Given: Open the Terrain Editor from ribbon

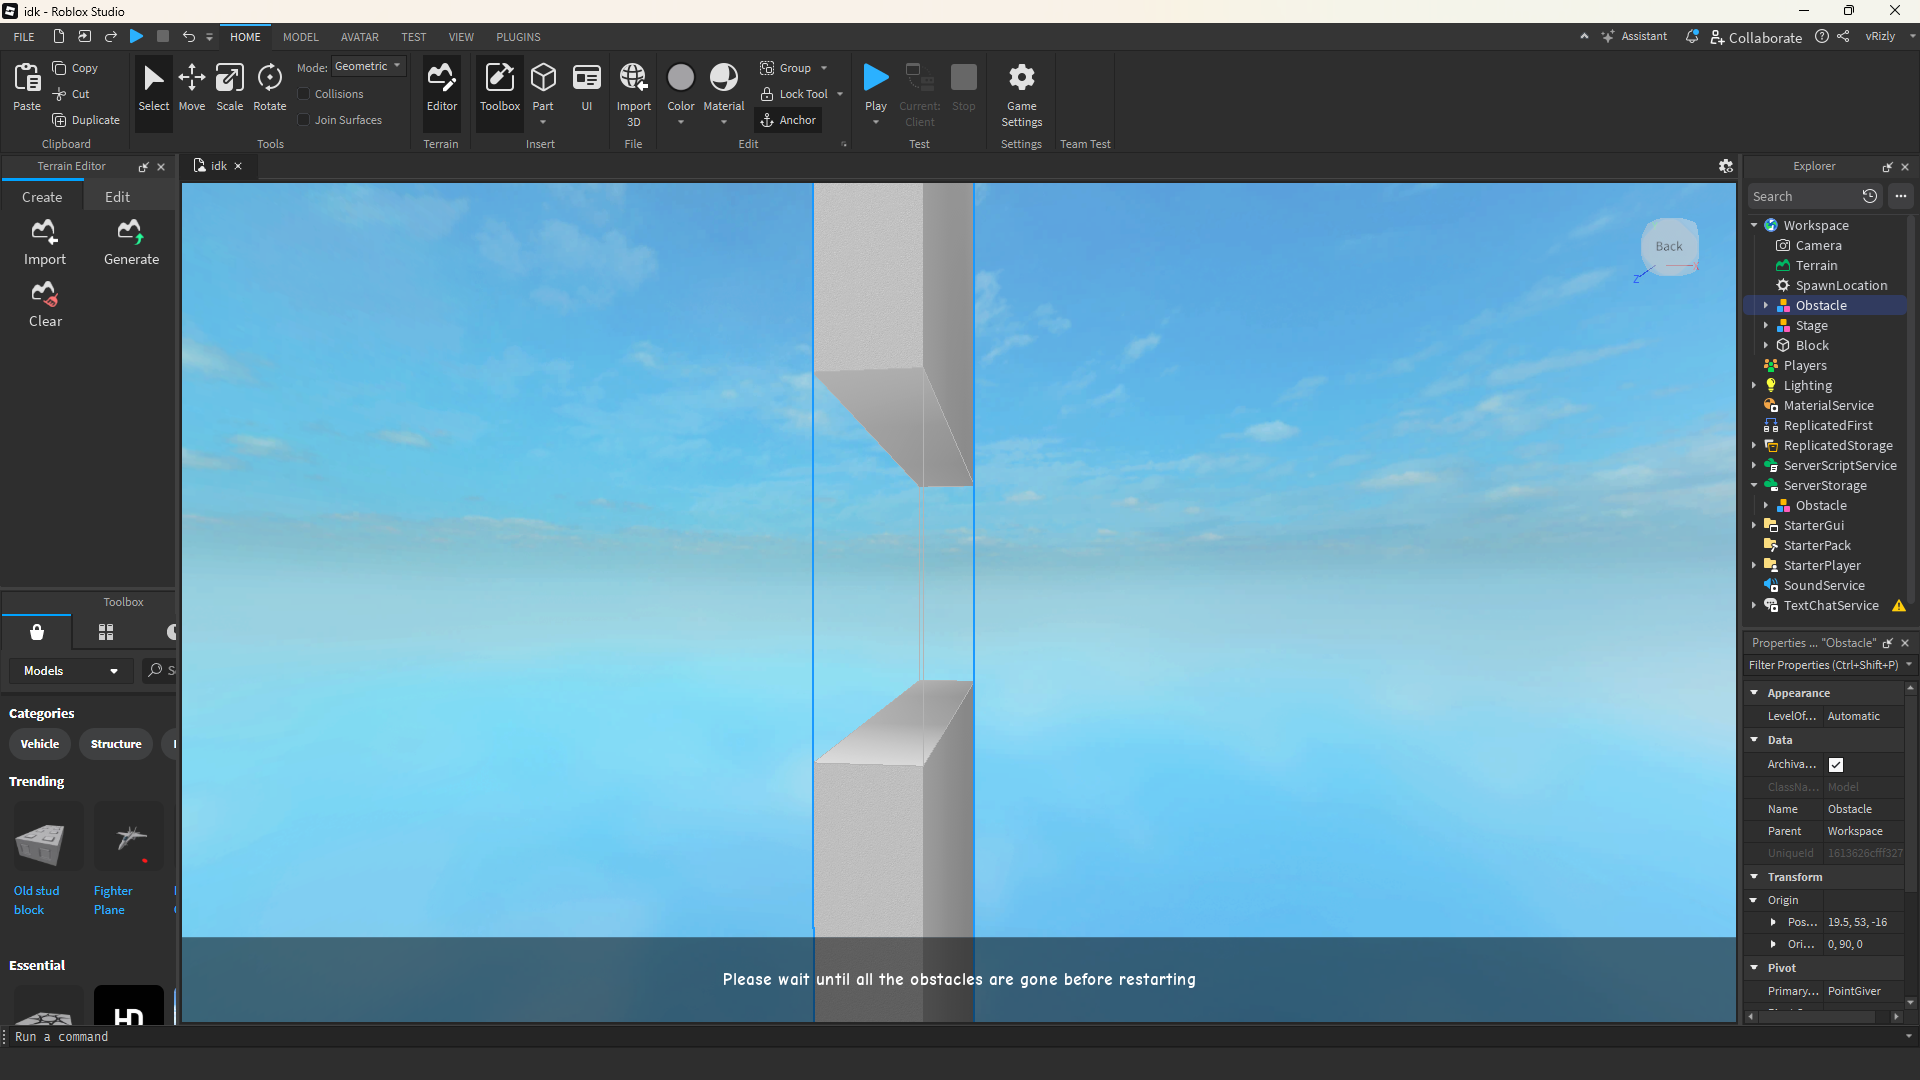Looking at the screenshot, I should click(441, 88).
